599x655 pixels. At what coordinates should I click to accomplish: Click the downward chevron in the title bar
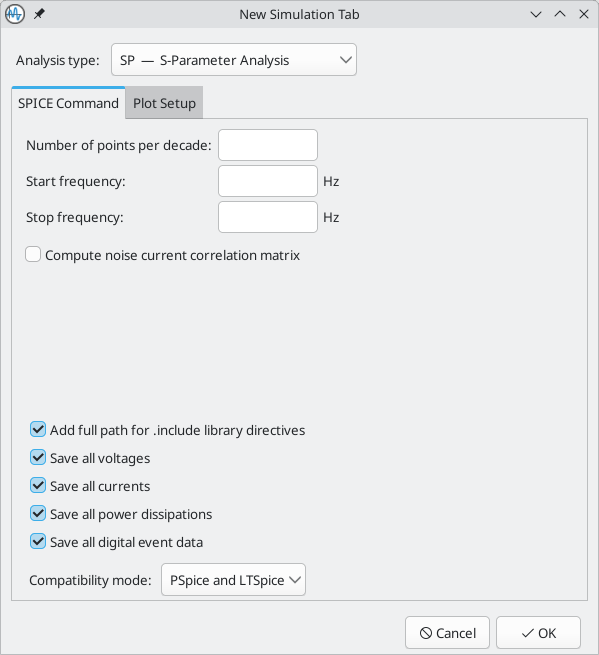(536, 14)
